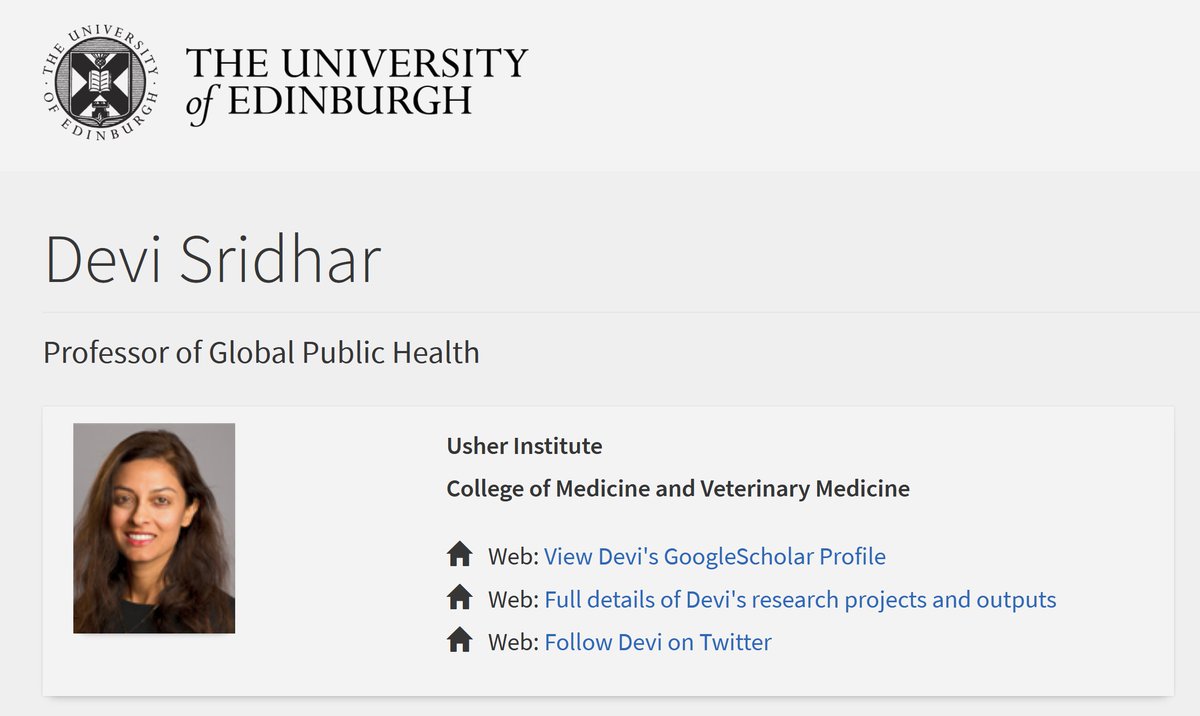The height and width of the screenshot is (716, 1200).
Task: Open the Follow Devi on Twitter link
Action: click(x=658, y=642)
